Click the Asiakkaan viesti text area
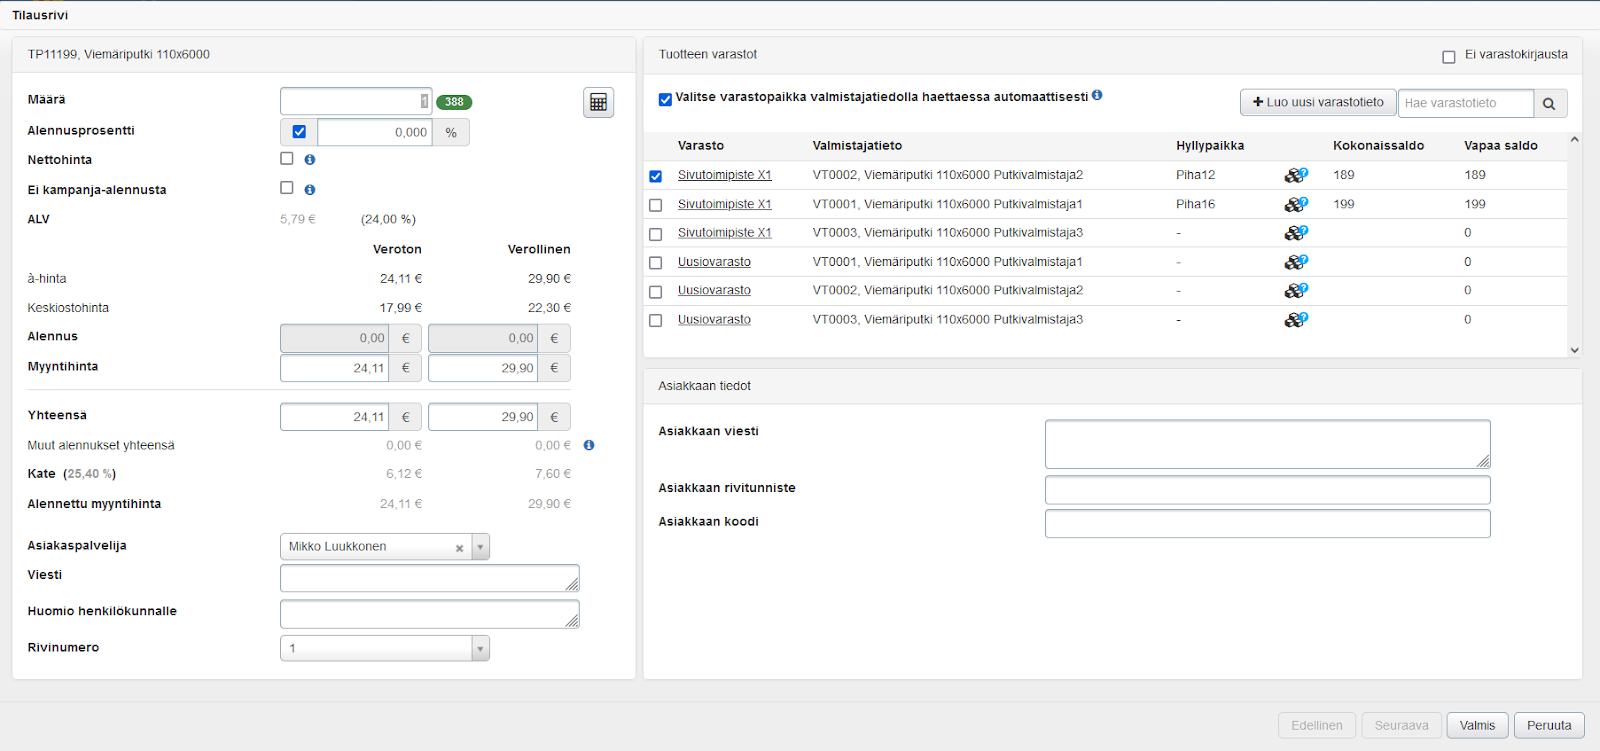 1267,444
